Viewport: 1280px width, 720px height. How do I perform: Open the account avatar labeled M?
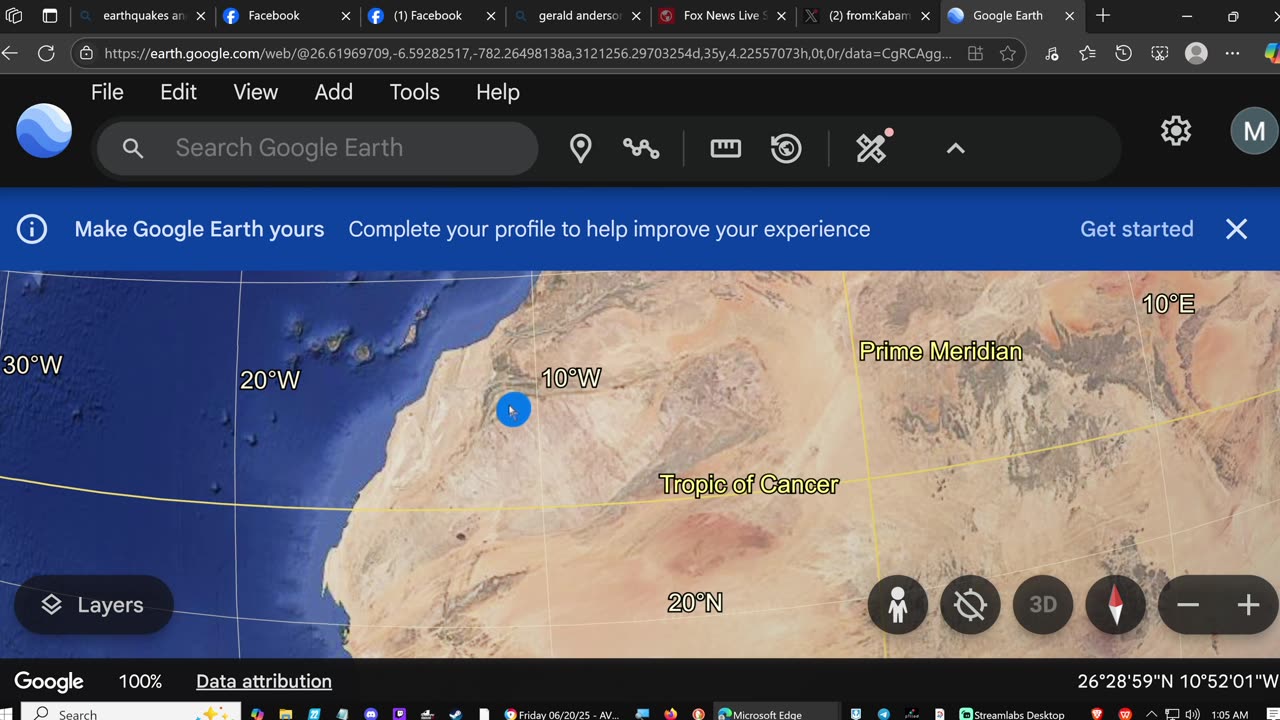click(x=1254, y=131)
